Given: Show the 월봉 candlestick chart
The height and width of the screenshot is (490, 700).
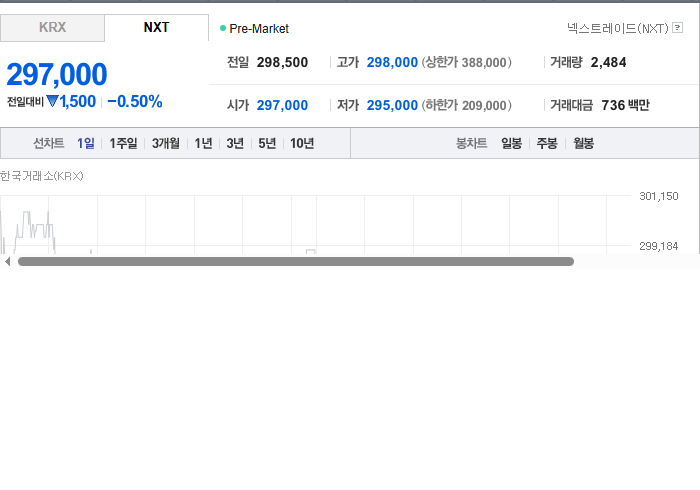Looking at the screenshot, I should 583,143.
